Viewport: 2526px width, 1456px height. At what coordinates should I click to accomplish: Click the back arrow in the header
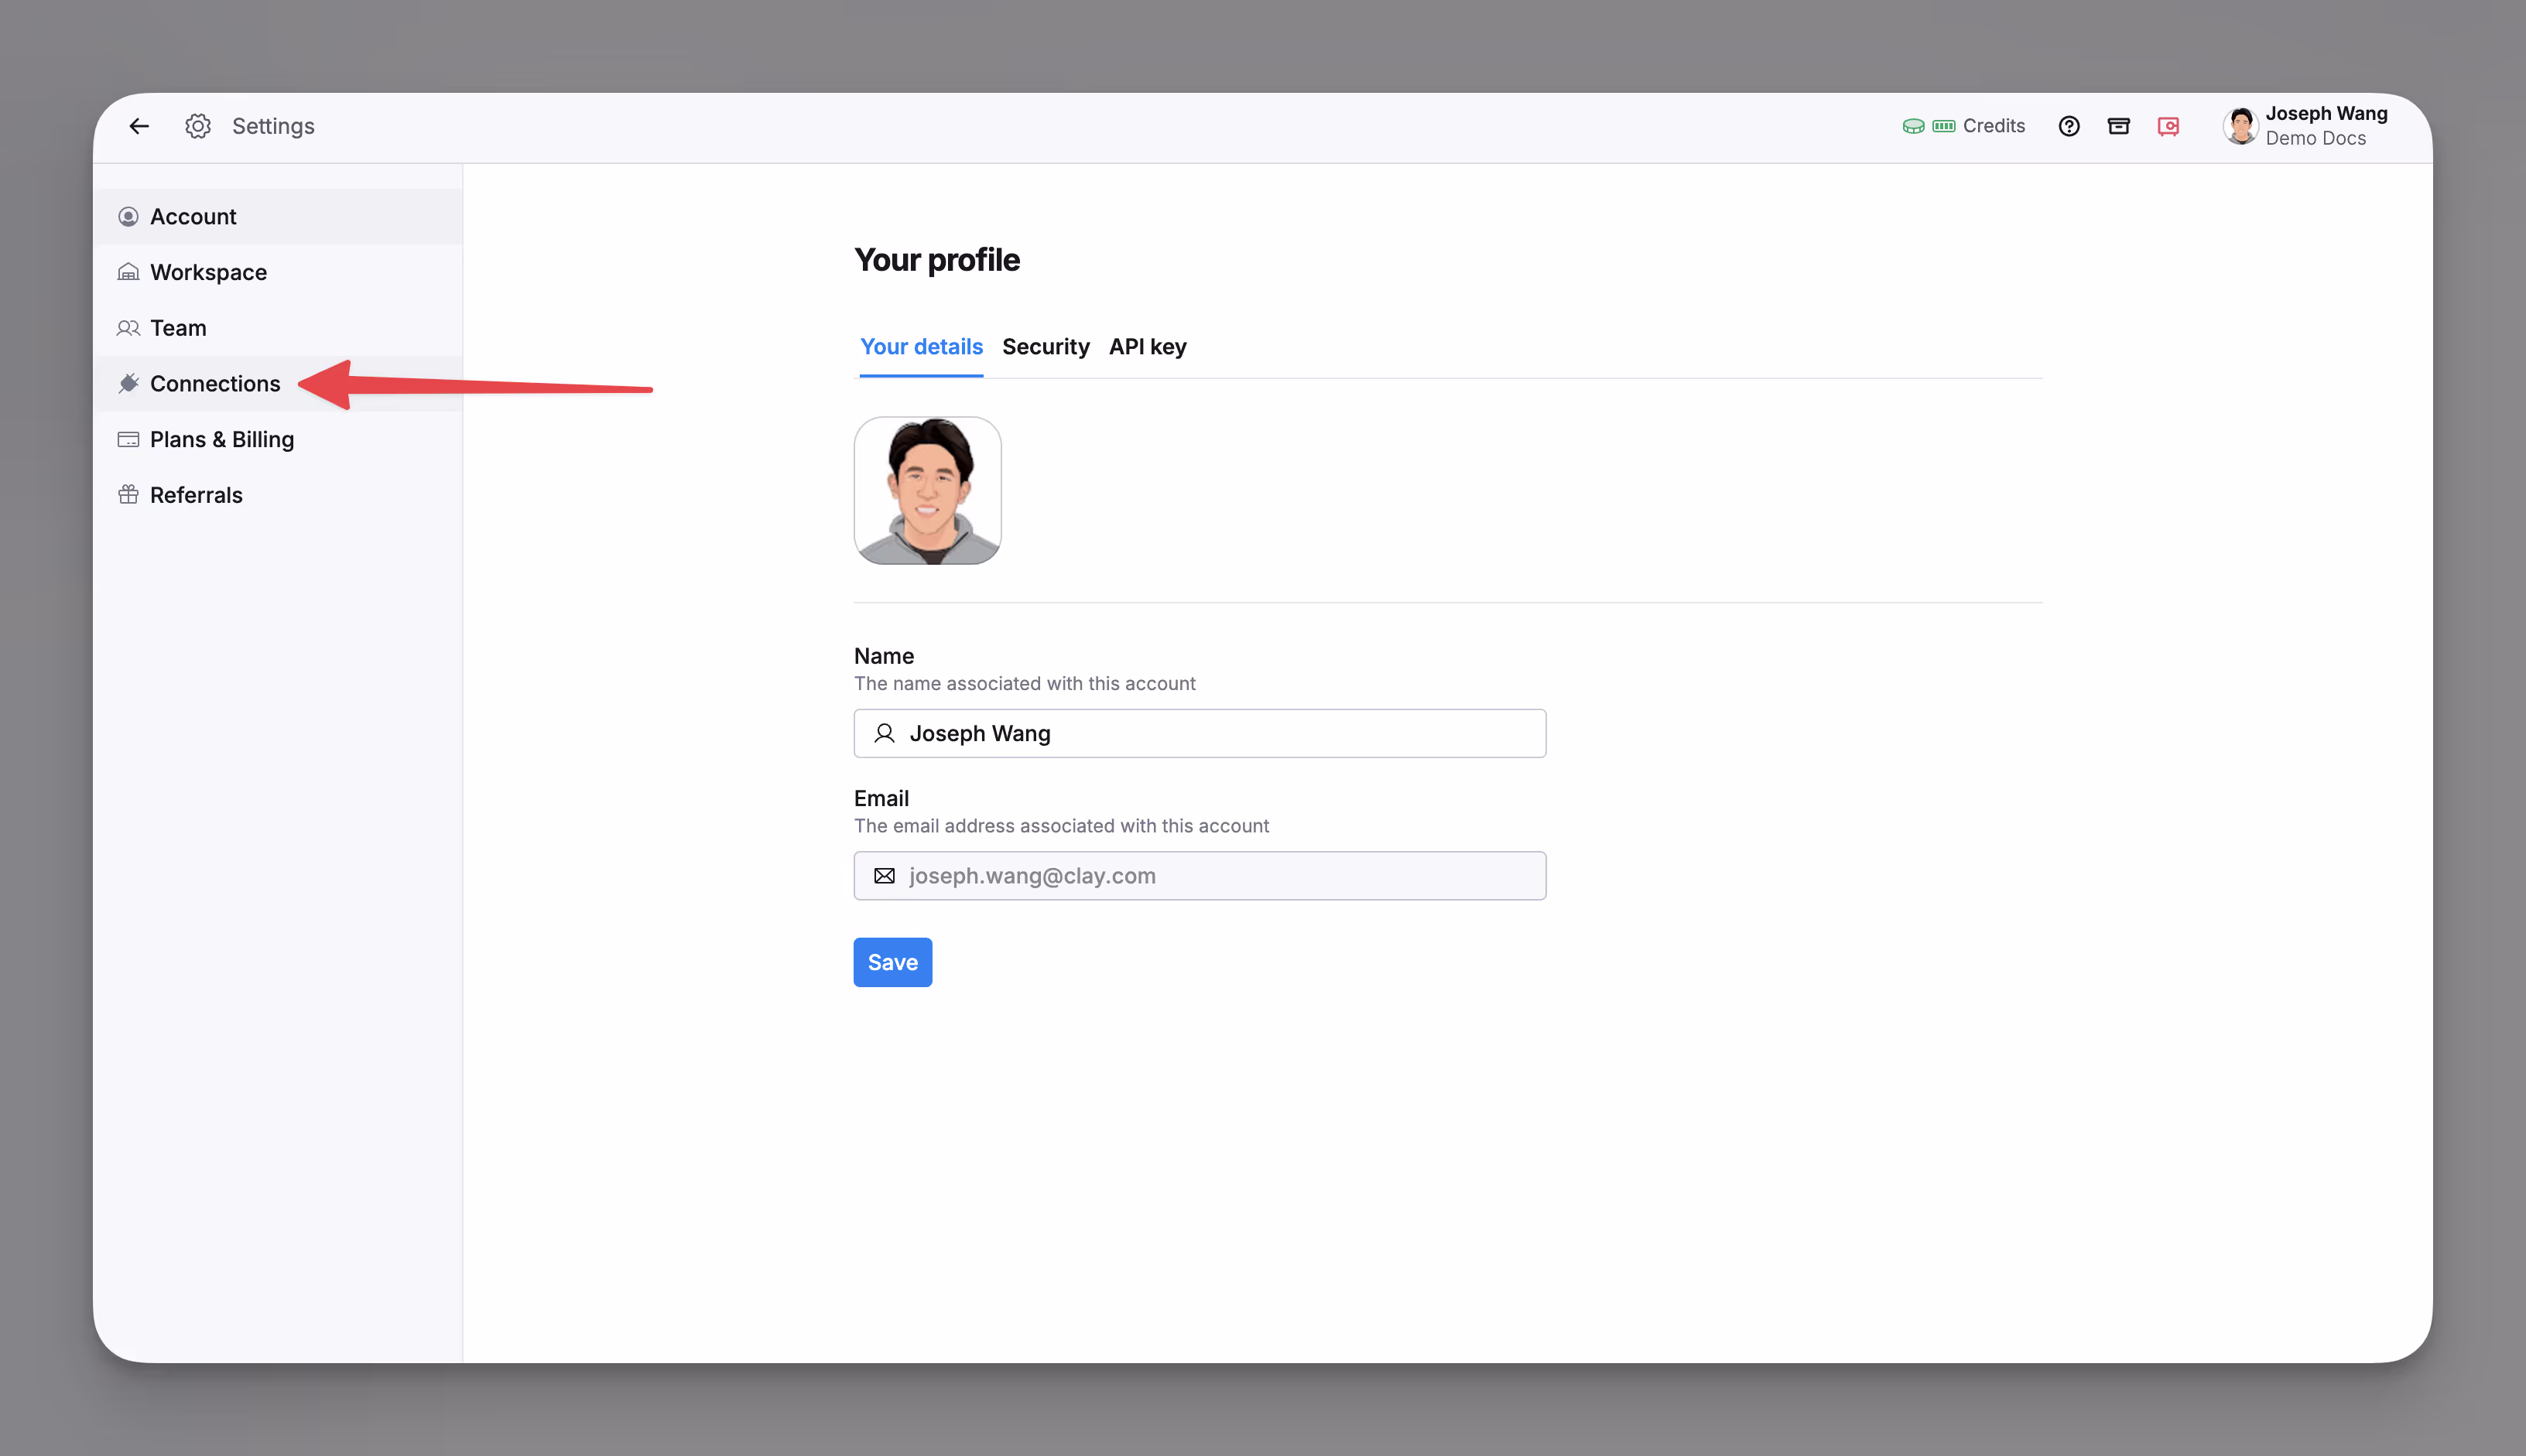[x=139, y=126]
